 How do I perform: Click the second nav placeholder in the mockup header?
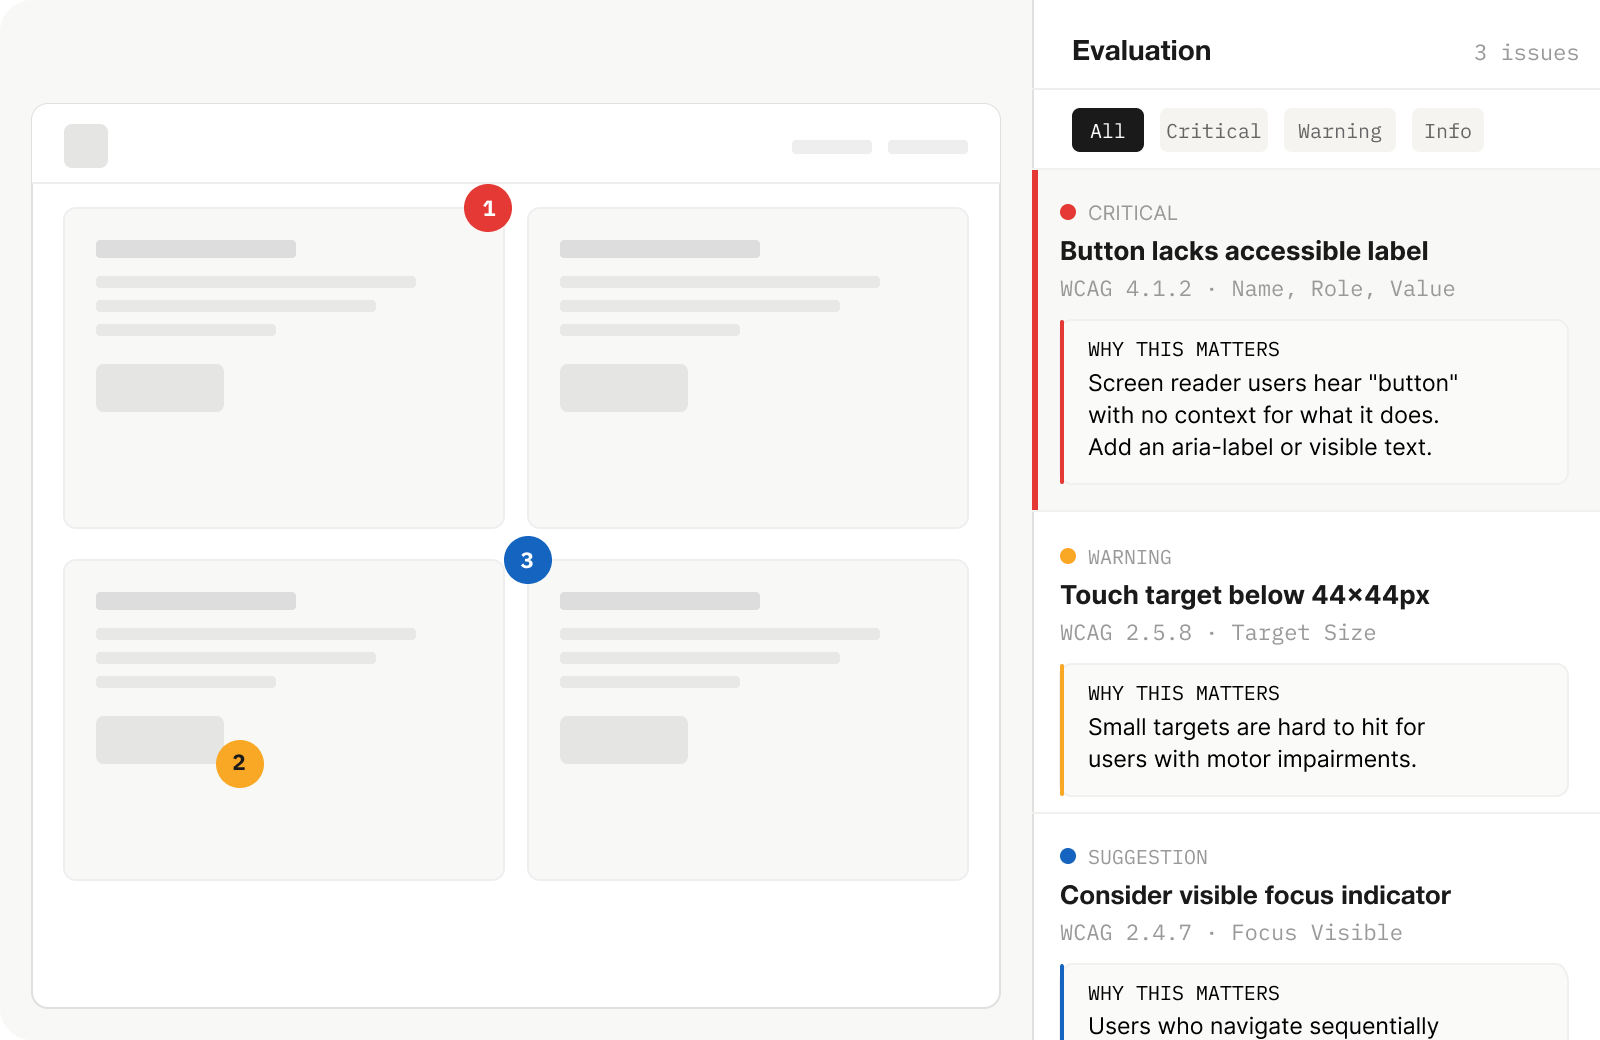928,147
